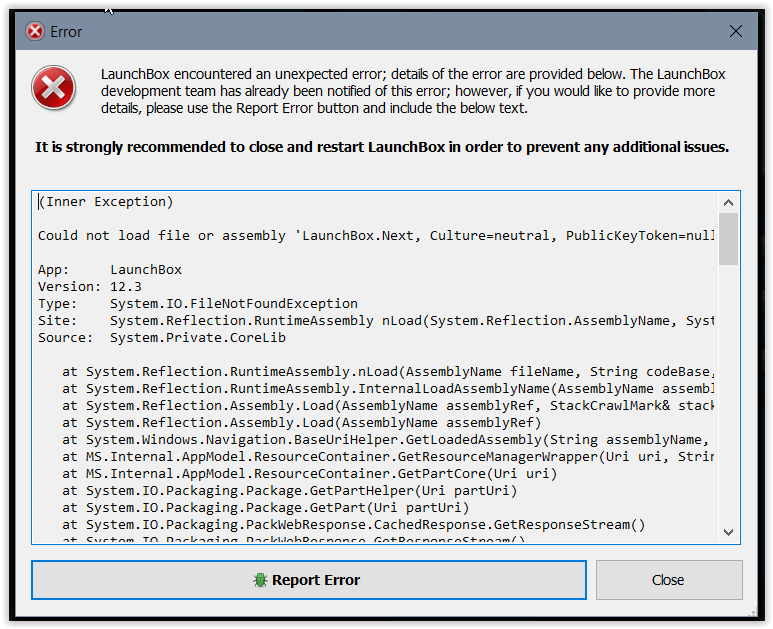Screen dimensions: 773x629
Task: Click the scroll down arrow in error details
Action: [x=728, y=532]
